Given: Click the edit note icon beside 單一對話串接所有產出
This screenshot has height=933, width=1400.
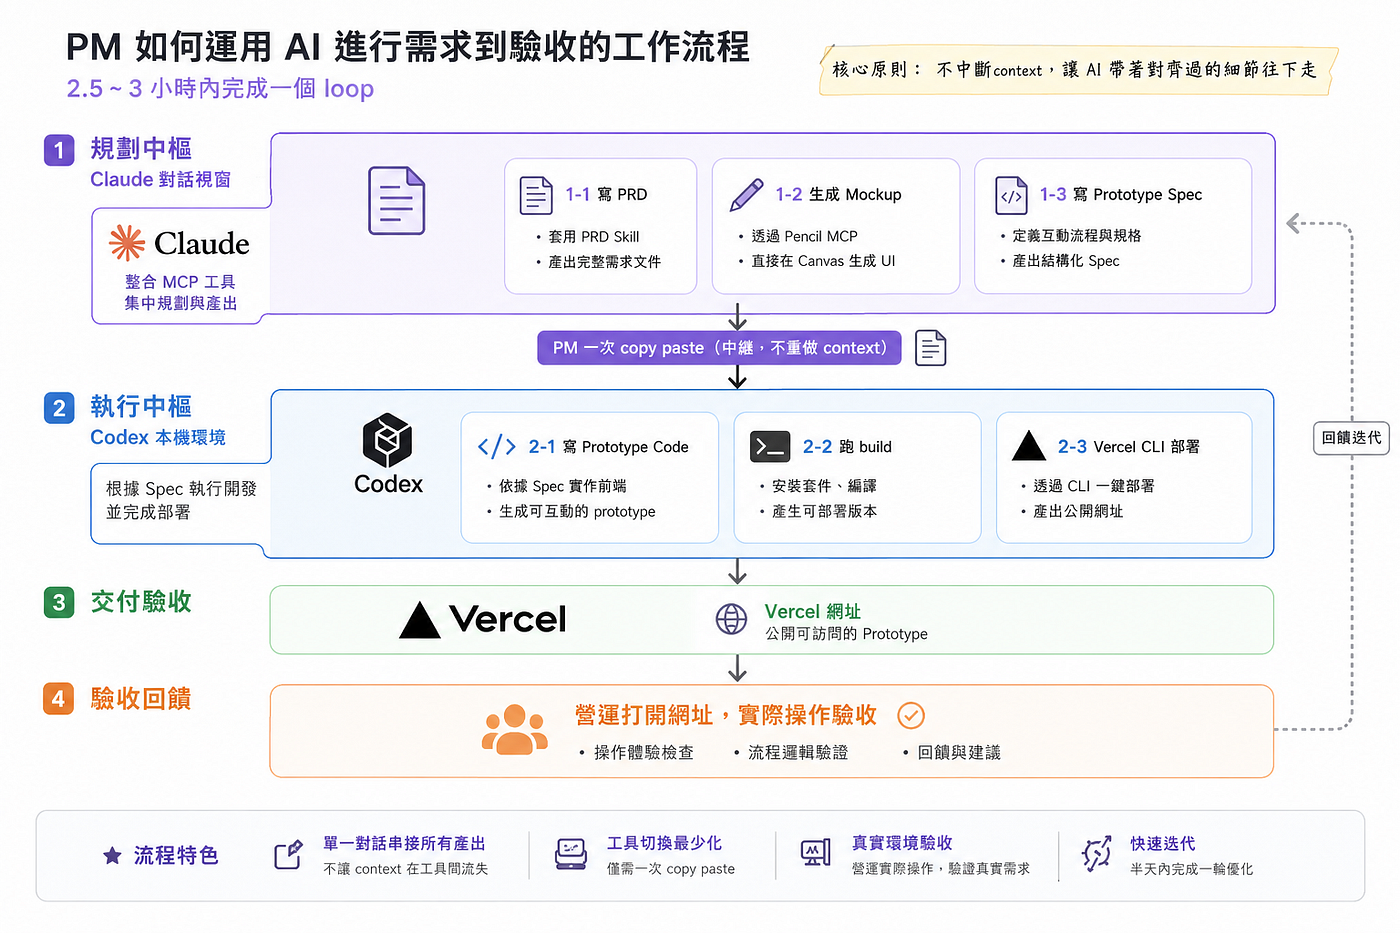Looking at the screenshot, I should 288,855.
